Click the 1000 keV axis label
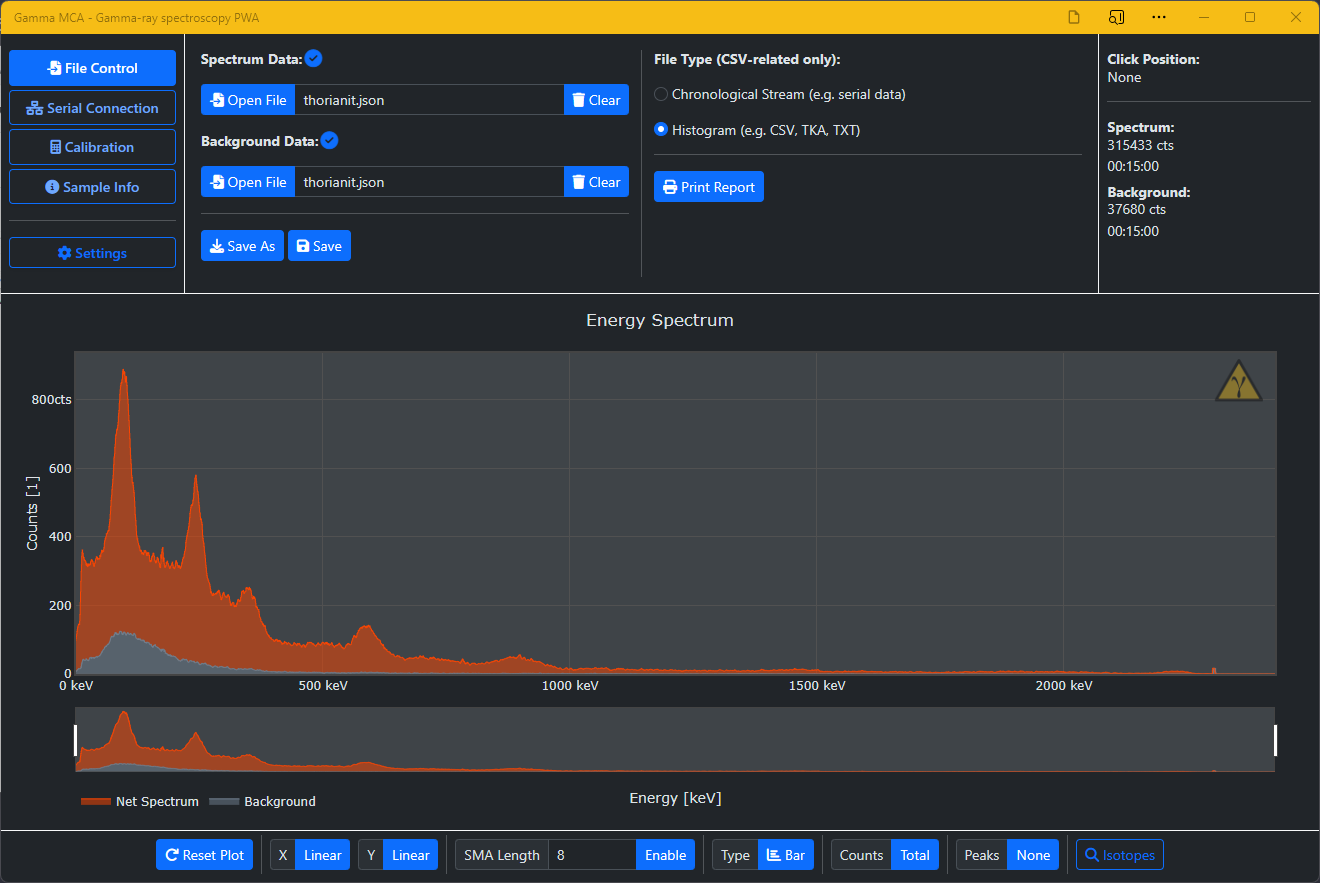 point(569,685)
